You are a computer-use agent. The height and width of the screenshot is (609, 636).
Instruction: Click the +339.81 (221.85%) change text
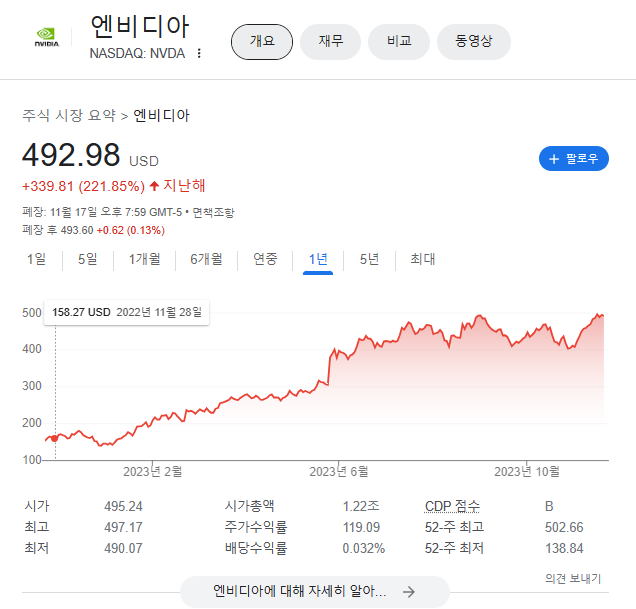tap(83, 186)
